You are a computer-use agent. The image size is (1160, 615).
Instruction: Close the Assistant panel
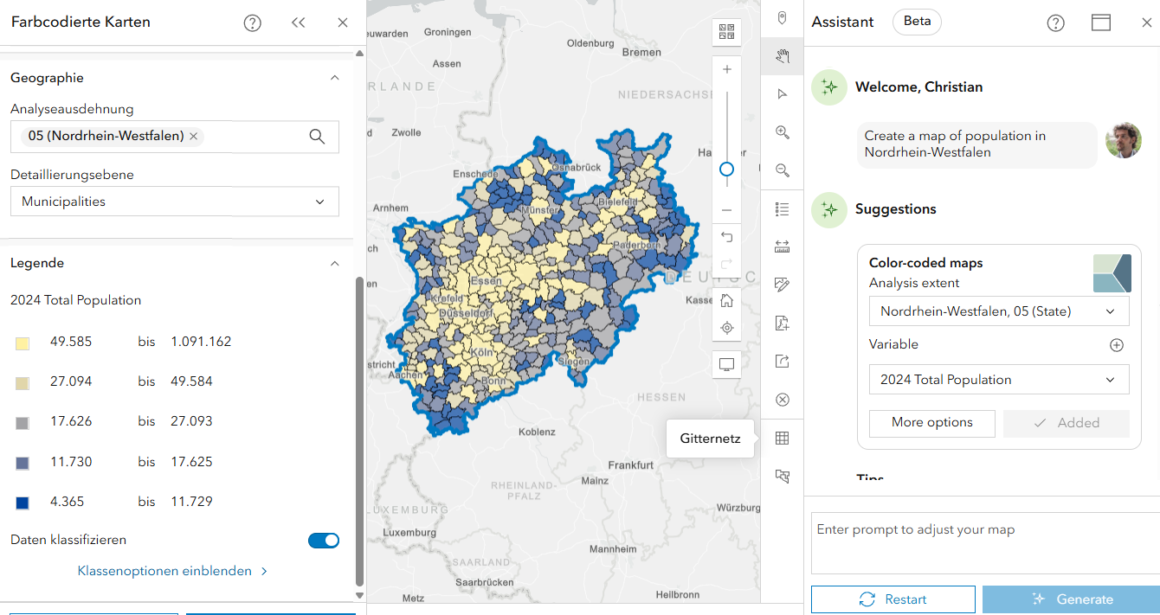(x=1146, y=23)
